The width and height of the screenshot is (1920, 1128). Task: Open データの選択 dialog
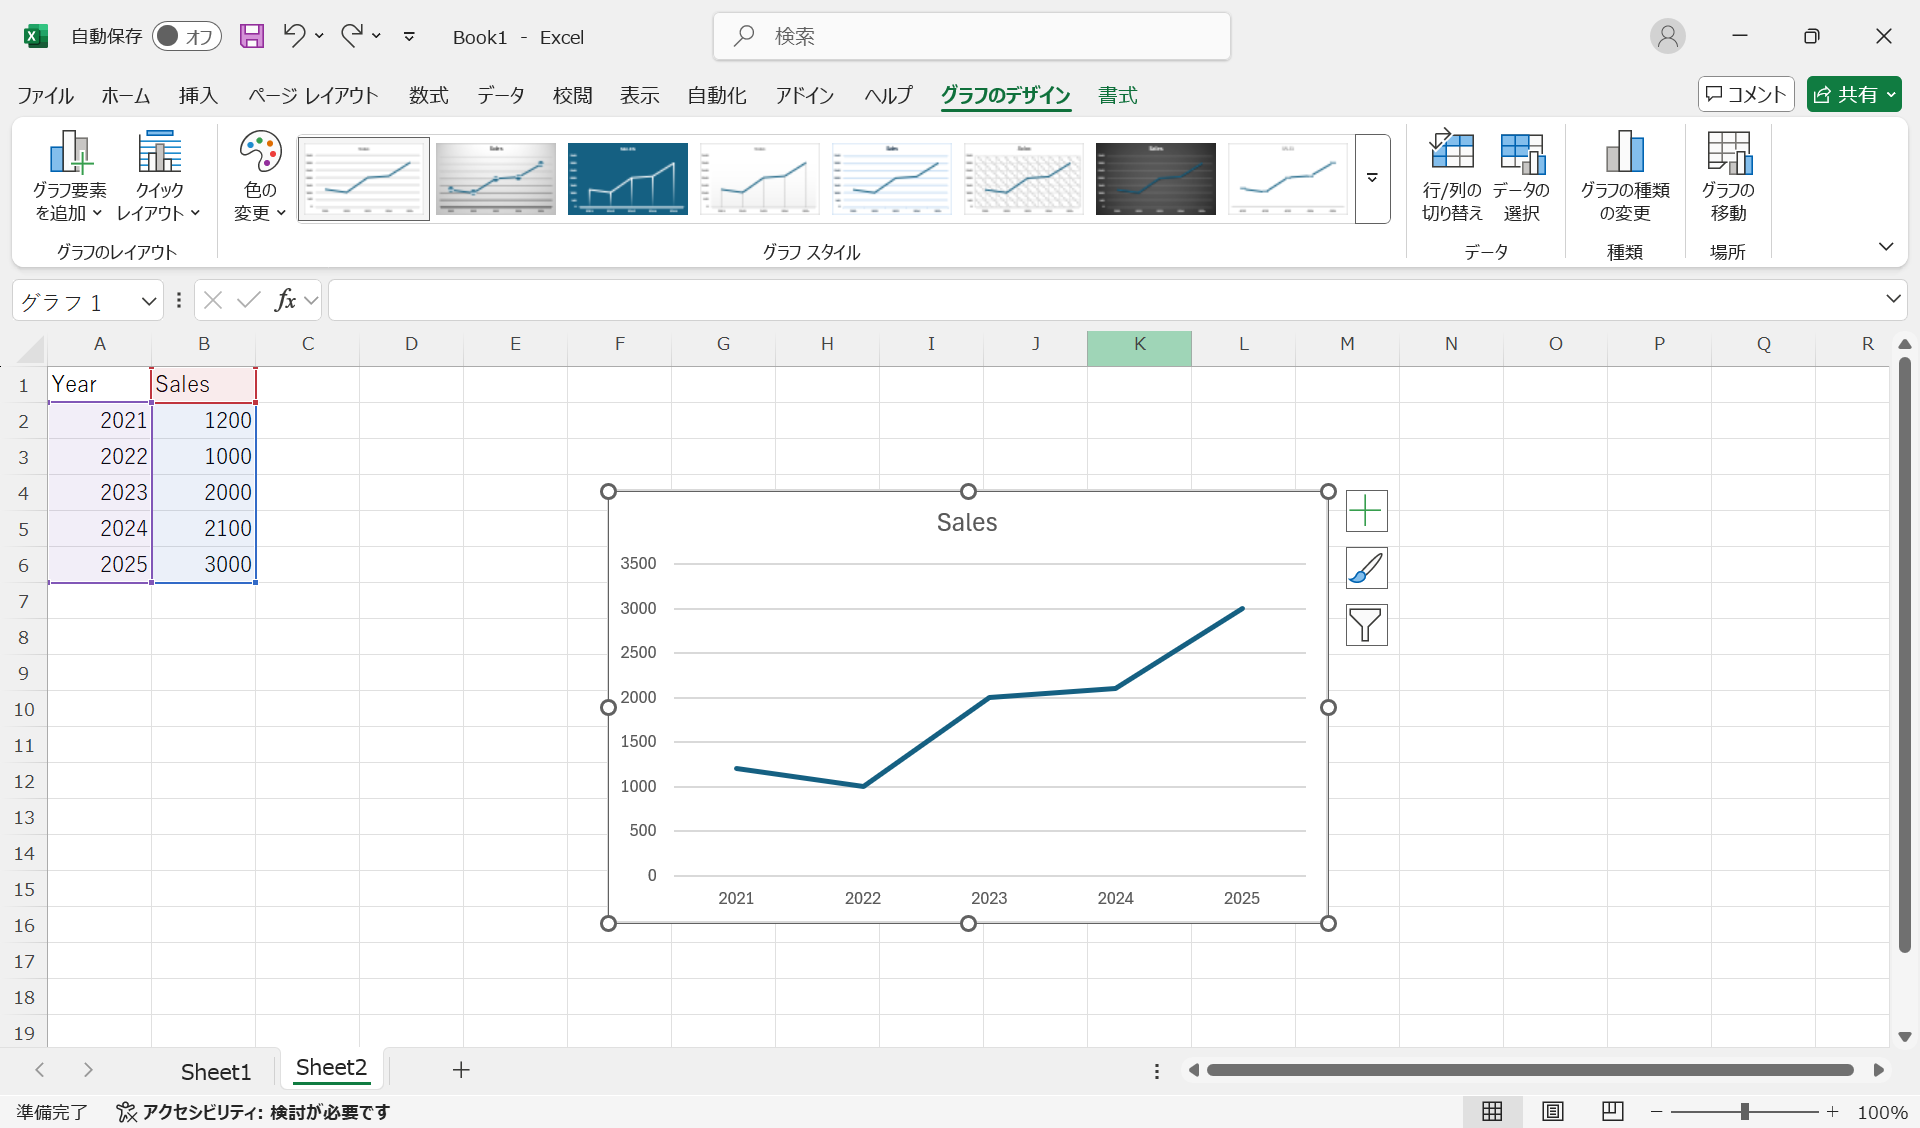1520,178
